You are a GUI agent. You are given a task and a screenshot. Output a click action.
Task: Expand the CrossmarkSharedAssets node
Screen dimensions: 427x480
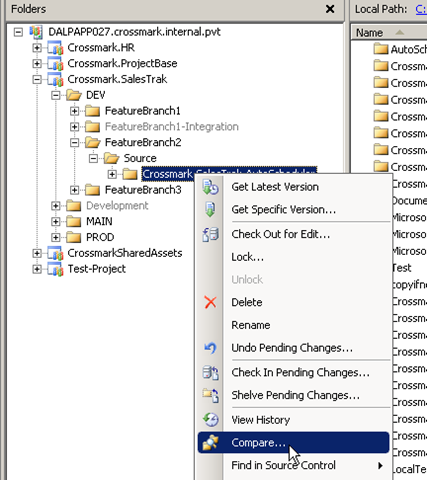(x=37, y=253)
